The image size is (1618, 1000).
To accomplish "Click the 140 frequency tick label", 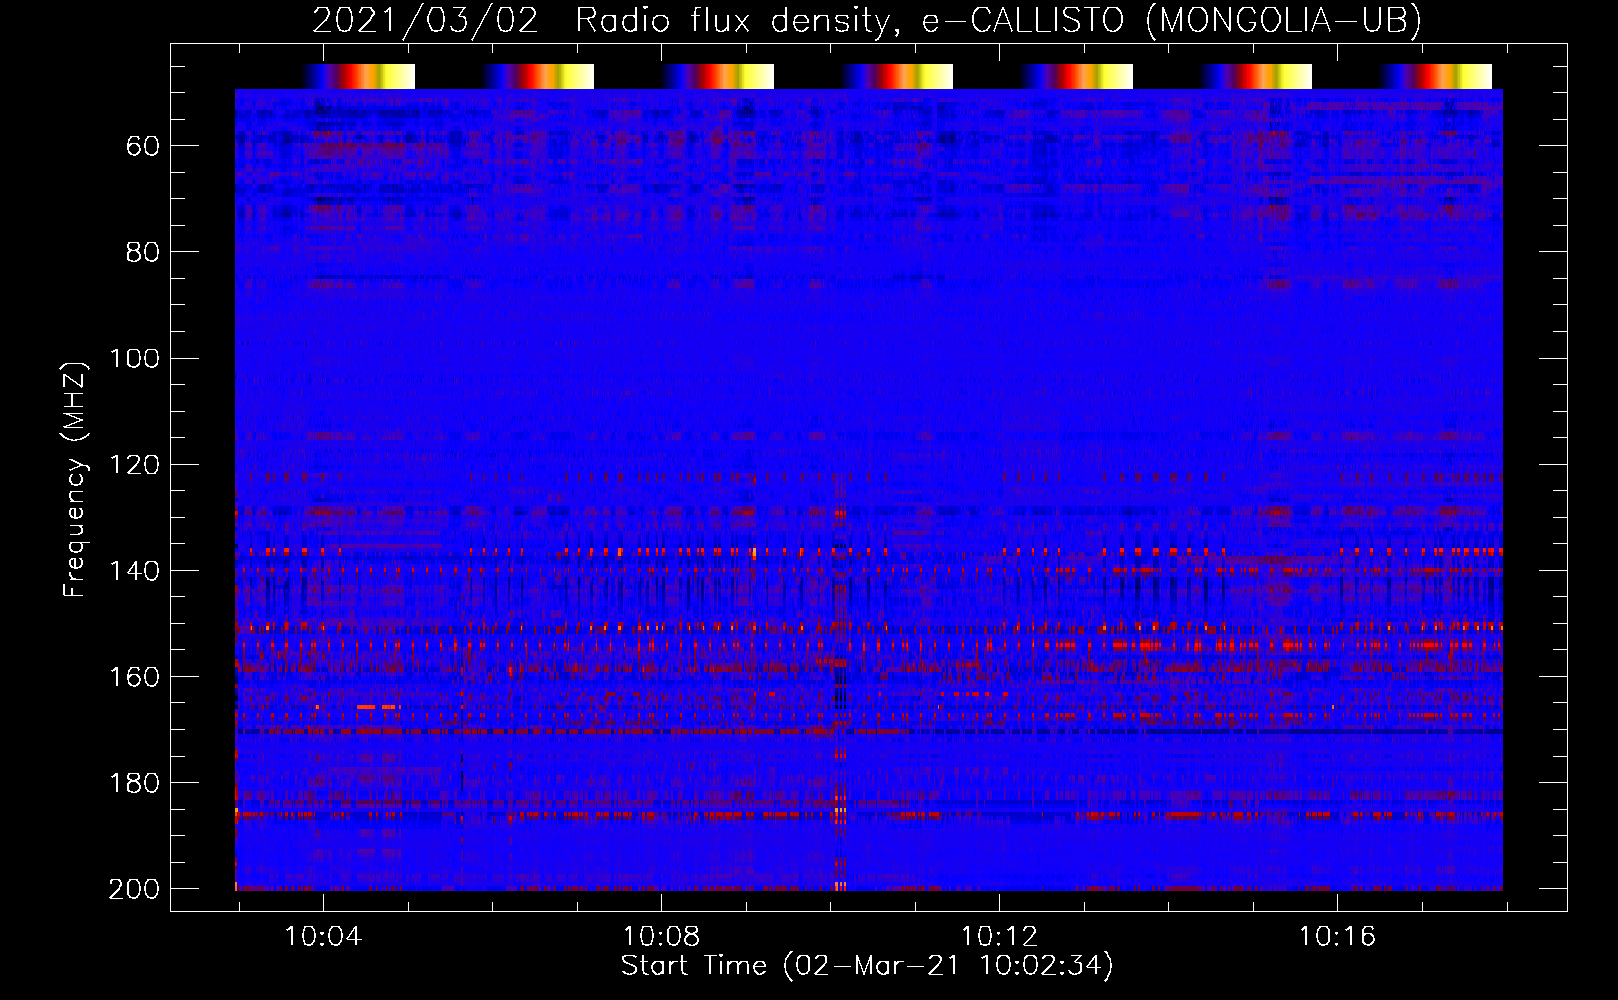I will (x=134, y=571).
